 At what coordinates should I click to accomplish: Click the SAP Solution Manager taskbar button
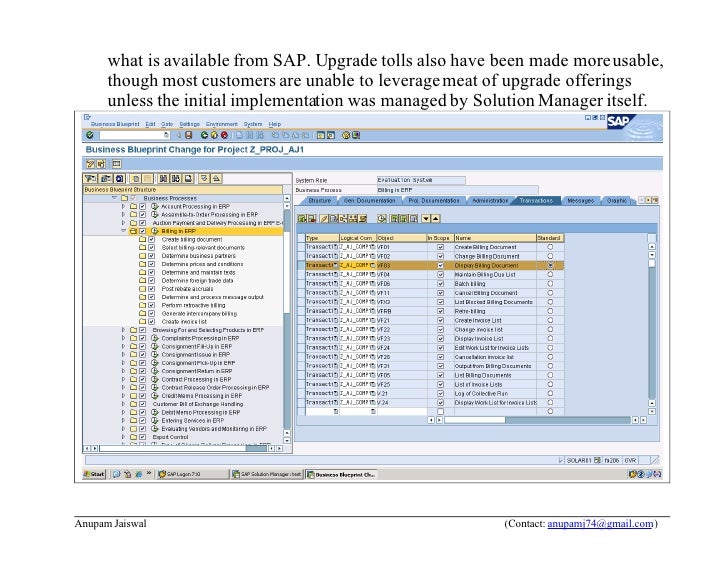coord(267,474)
